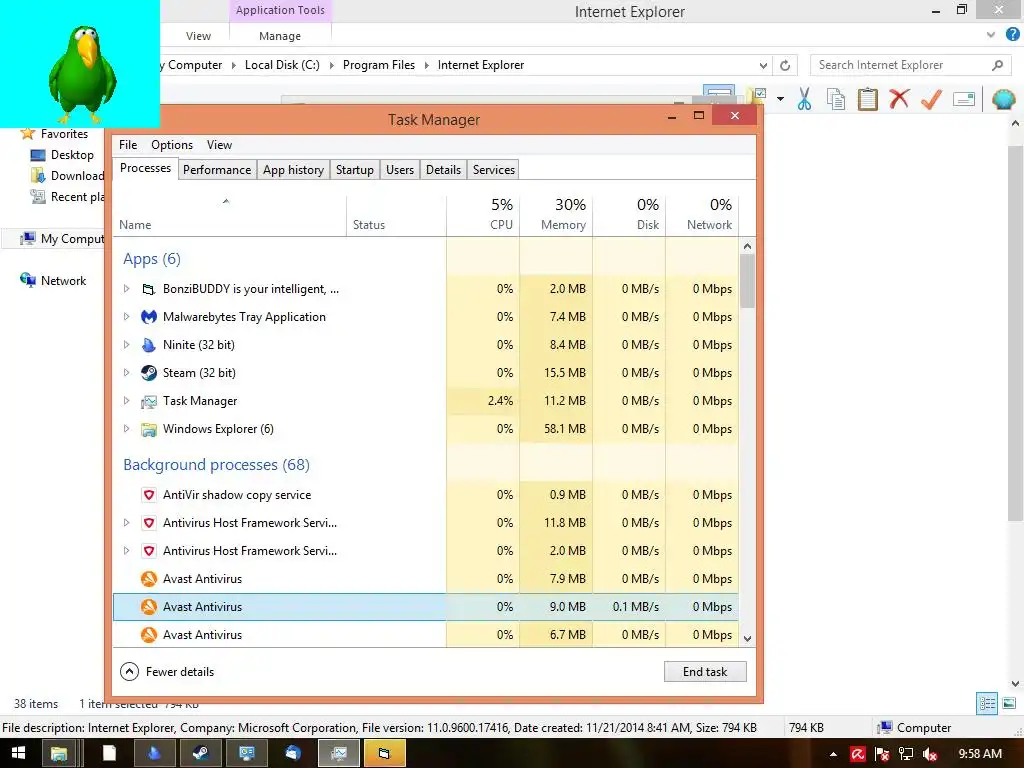Open the Windows Start button

18,753
